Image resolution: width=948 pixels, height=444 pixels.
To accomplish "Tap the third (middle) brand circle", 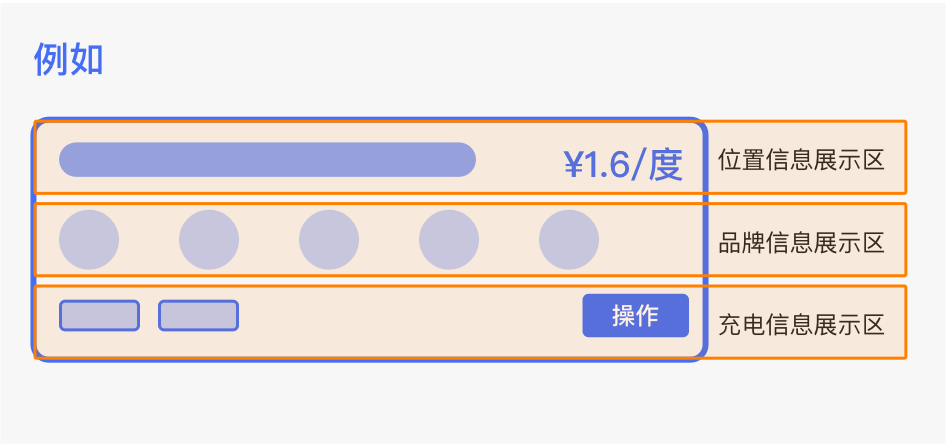I will (329, 240).
